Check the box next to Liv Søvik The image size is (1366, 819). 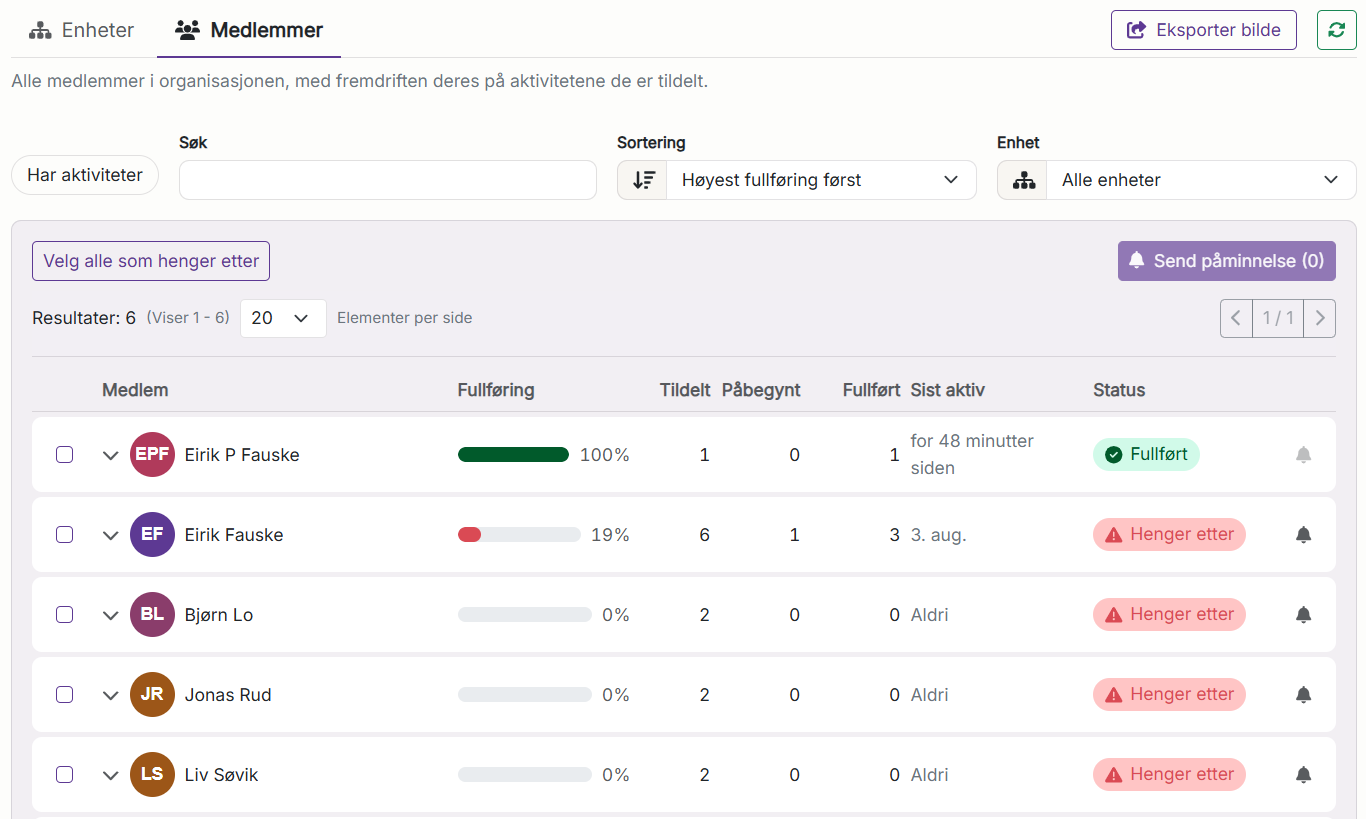64,775
